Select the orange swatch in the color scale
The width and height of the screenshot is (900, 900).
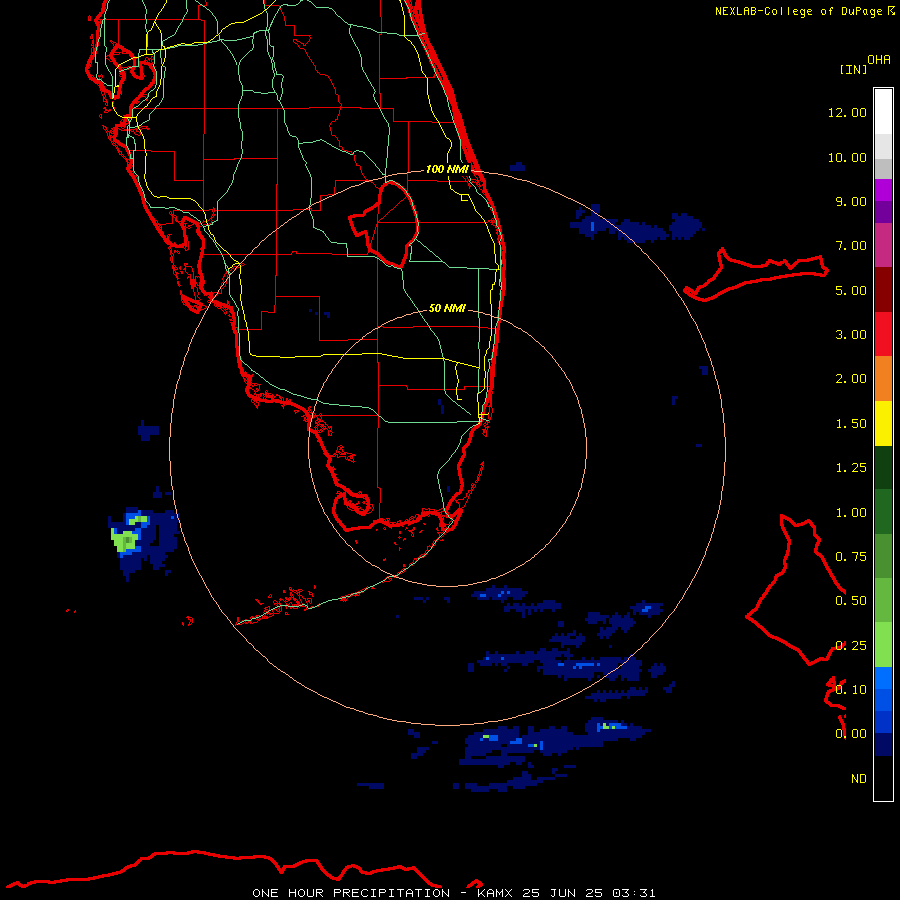point(883,379)
